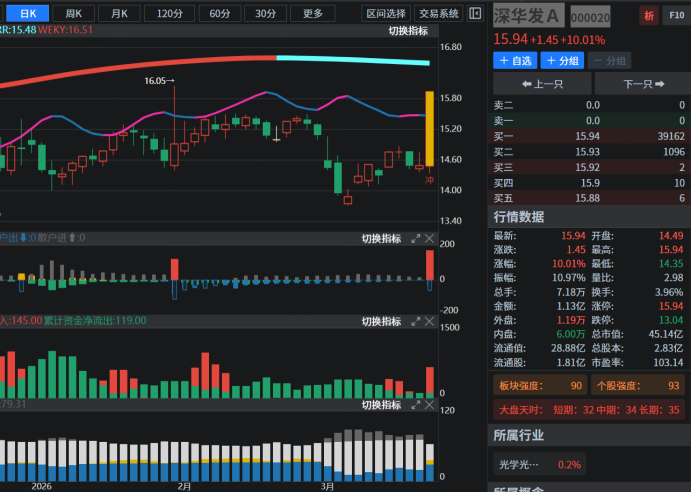
Task: Open the 更多 timeframe options
Action: (313, 13)
